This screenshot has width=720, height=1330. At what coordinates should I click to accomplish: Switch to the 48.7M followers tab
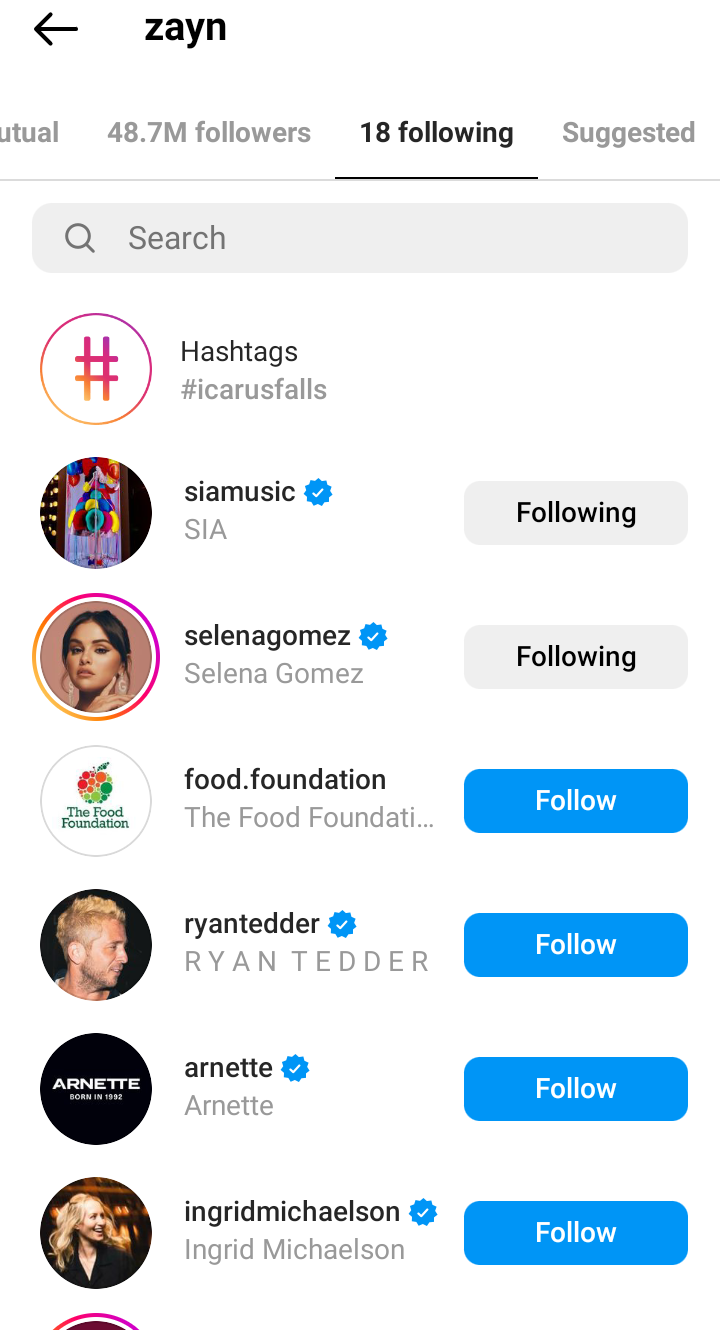coord(209,133)
